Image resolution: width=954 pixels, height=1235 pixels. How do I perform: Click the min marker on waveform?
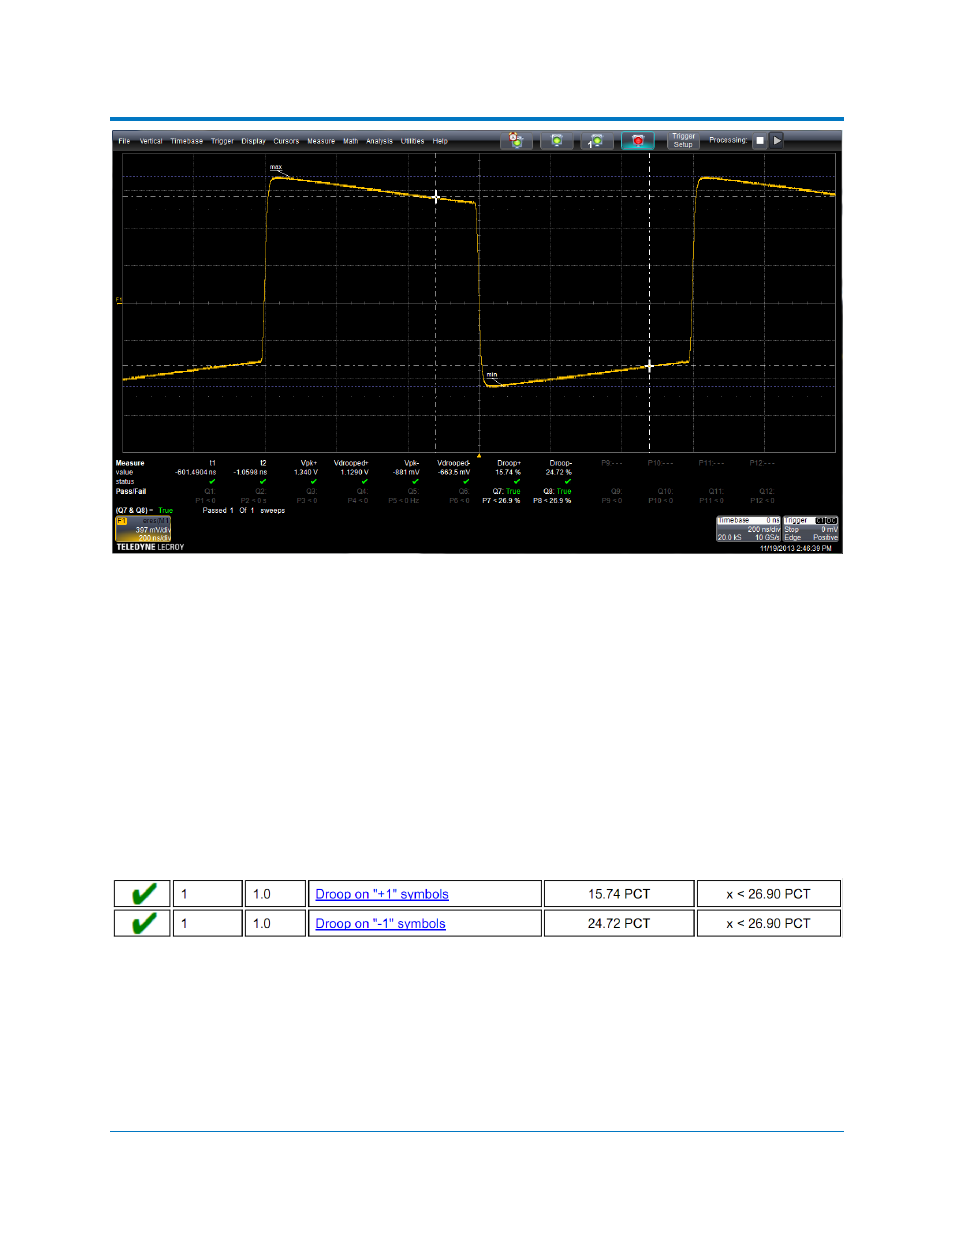coord(491,375)
